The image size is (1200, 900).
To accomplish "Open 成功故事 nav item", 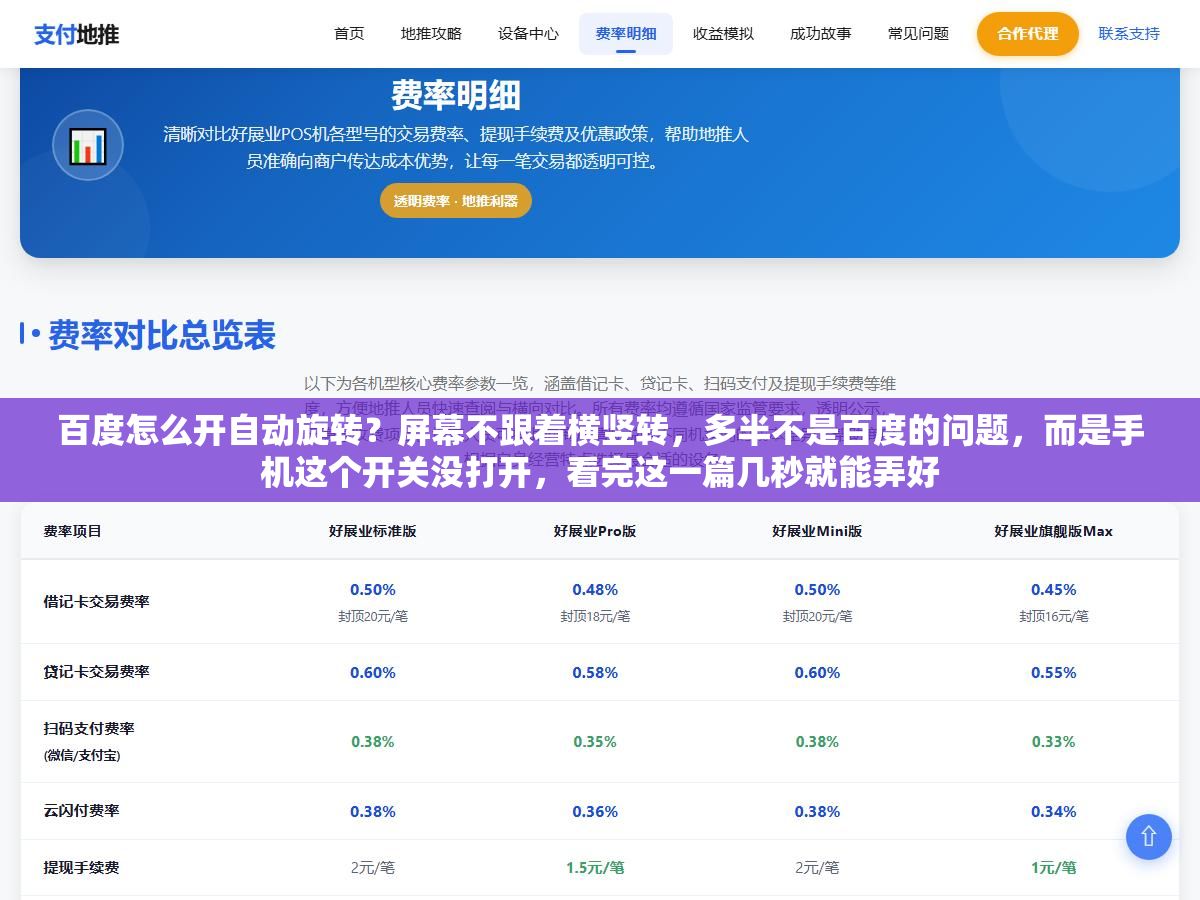I will pyautogui.click(x=820, y=34).
